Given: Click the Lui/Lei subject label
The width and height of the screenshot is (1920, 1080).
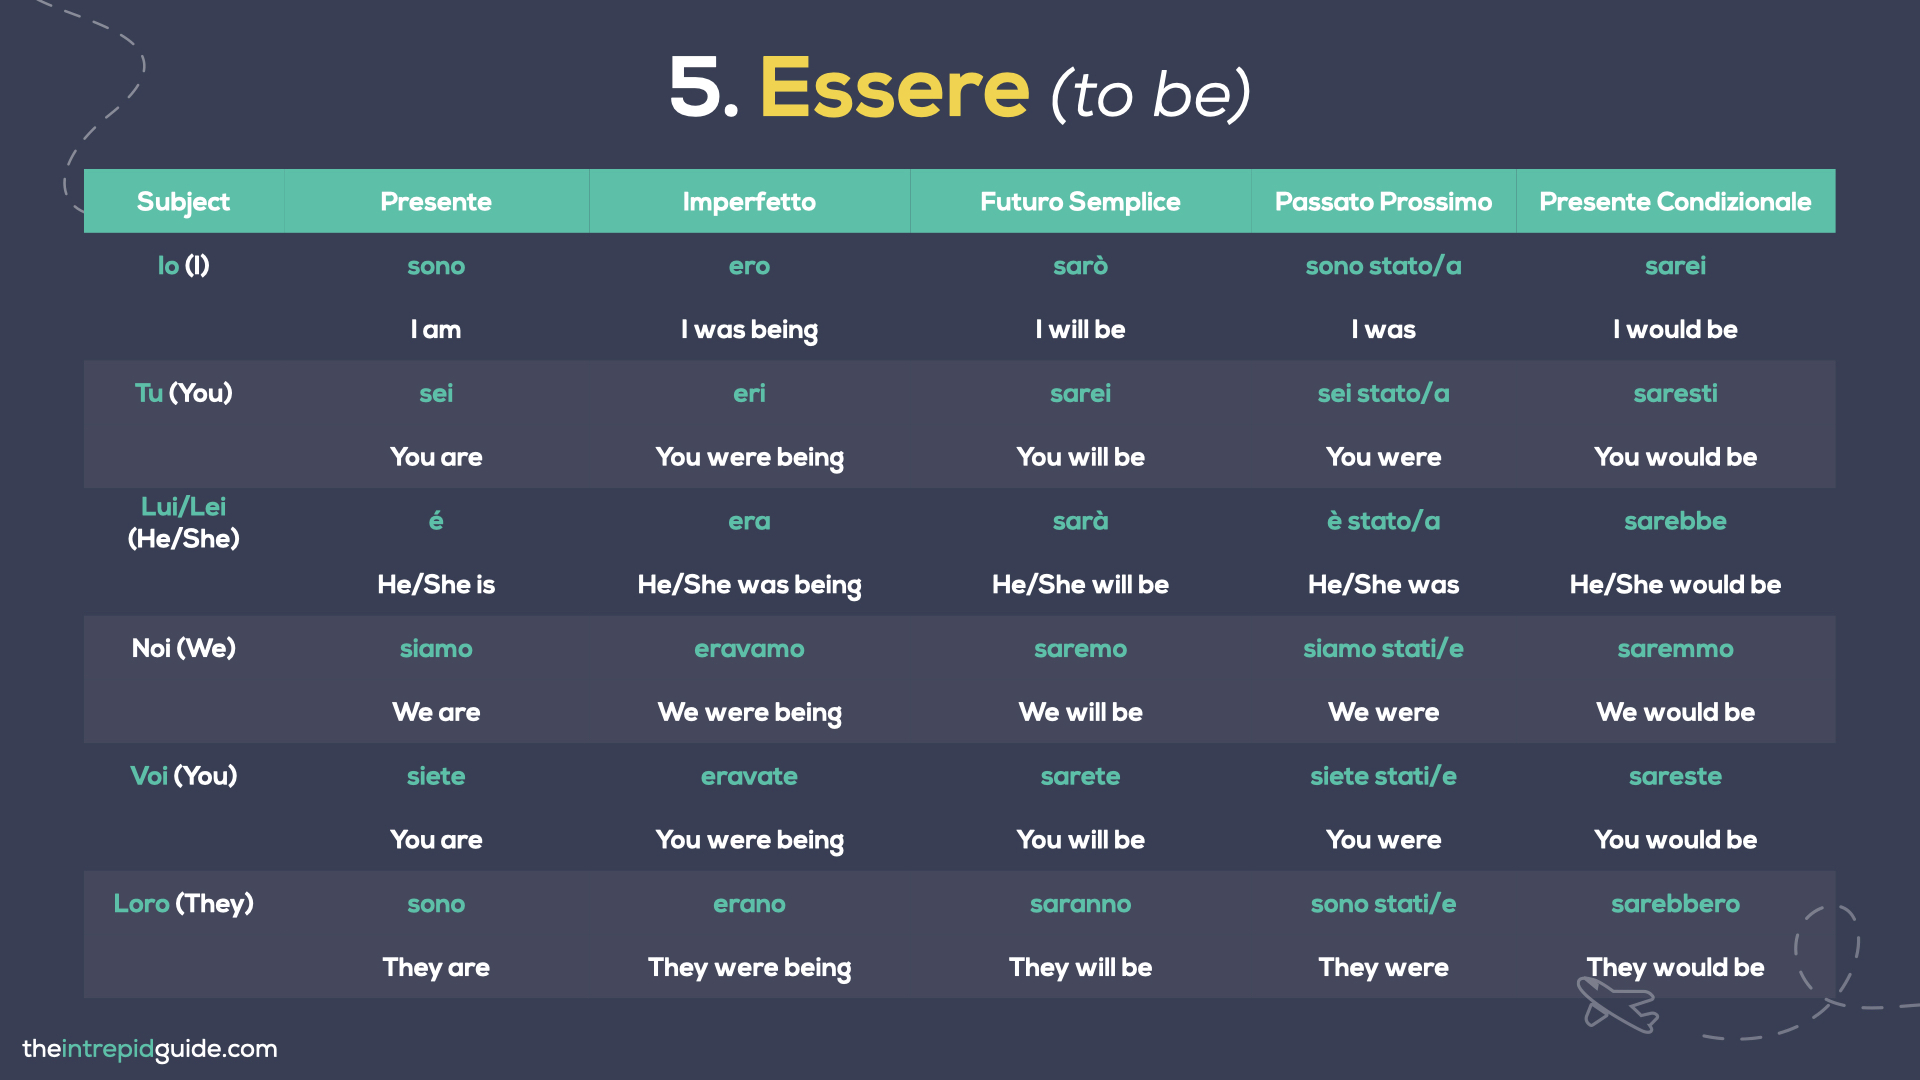Looking at the screenshot, I should point(183,507).
